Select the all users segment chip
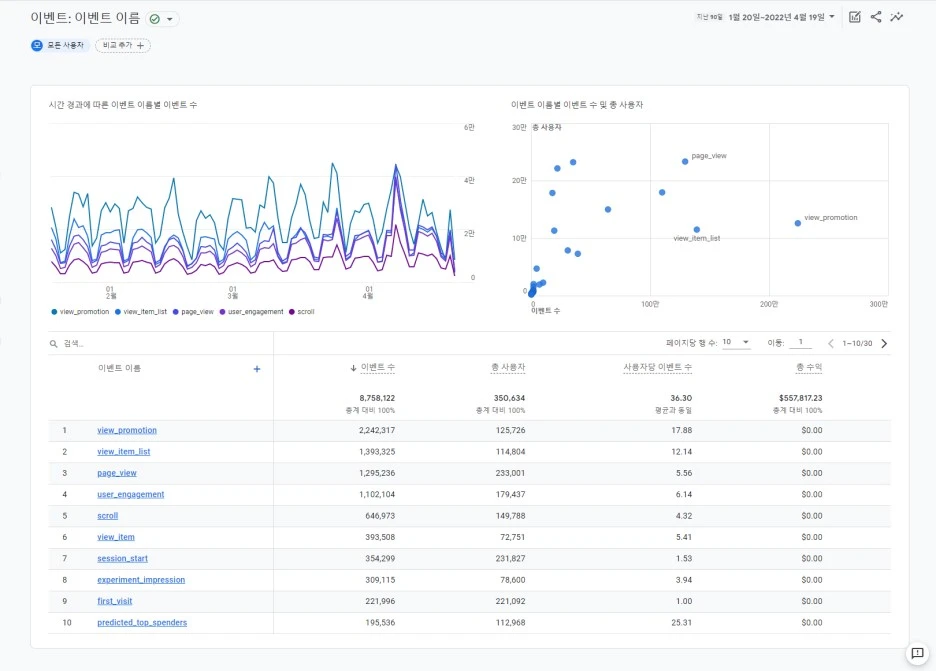 (59, 45)
